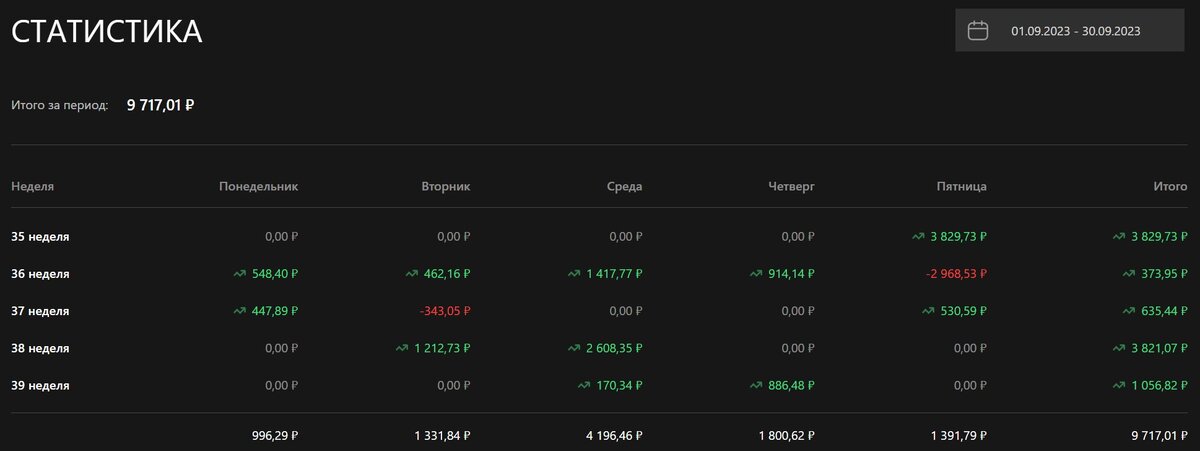Click the Wednesday value 2 608,35 ₽
The image size is (1200, 451).
click(x=614, y=348)
